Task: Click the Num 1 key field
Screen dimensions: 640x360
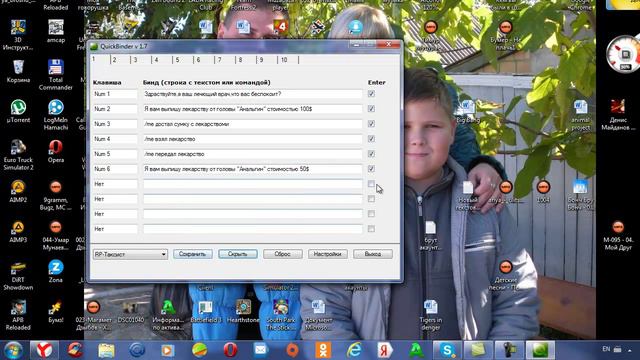Action: tap(115, 94)
